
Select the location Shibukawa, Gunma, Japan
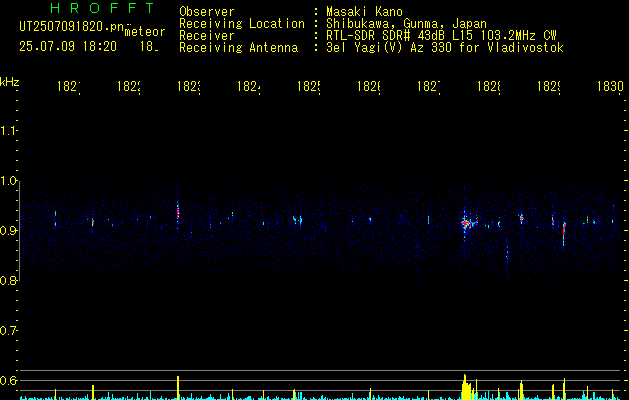[x=406, y=24]
